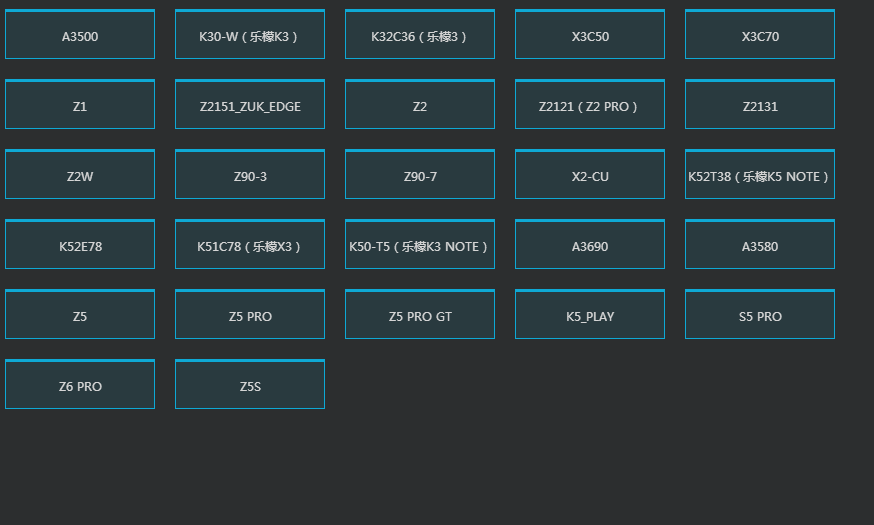This screenshot has height=525, width=874.
Task: Select the A3690 model button
Action: (590, 245)
